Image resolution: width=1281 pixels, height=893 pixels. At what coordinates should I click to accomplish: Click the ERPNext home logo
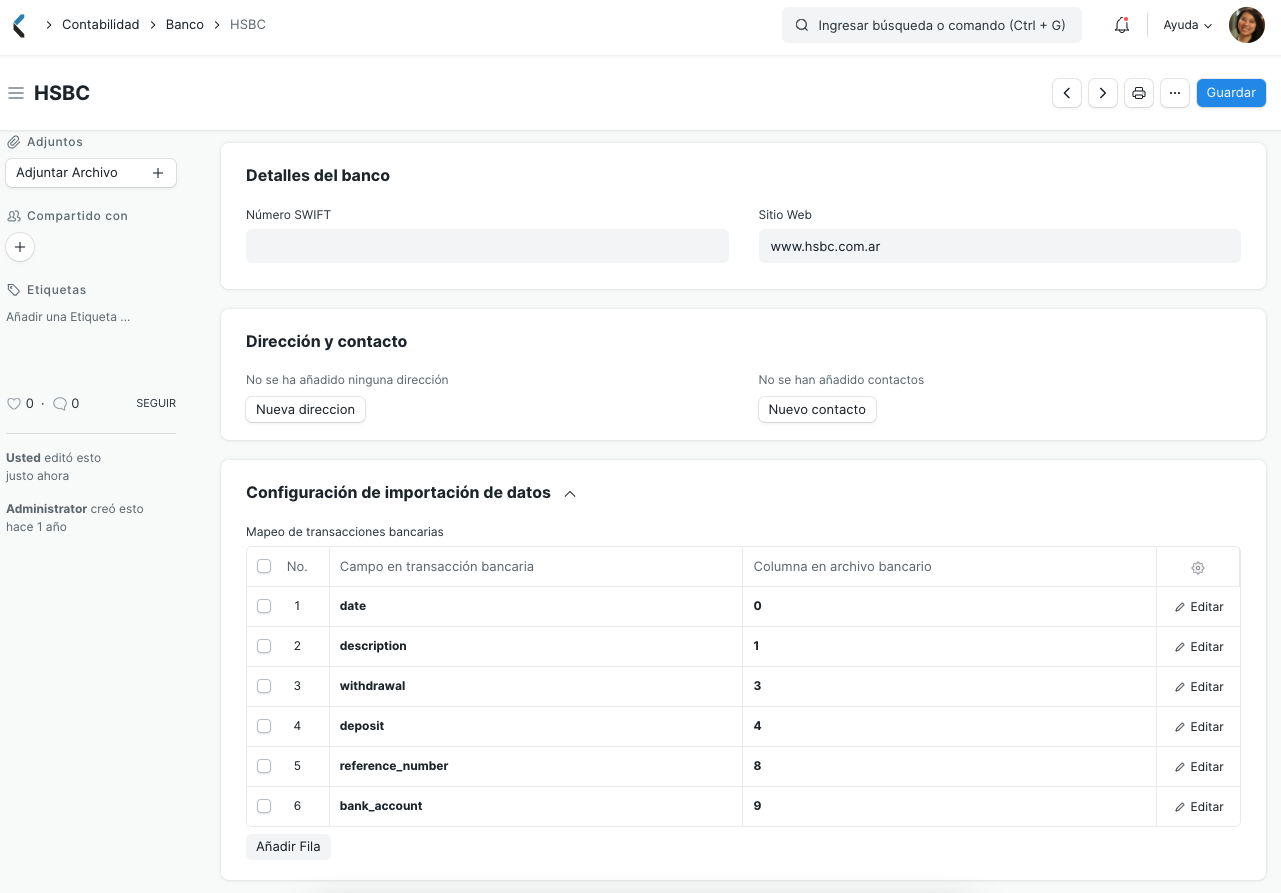point(19,25)
